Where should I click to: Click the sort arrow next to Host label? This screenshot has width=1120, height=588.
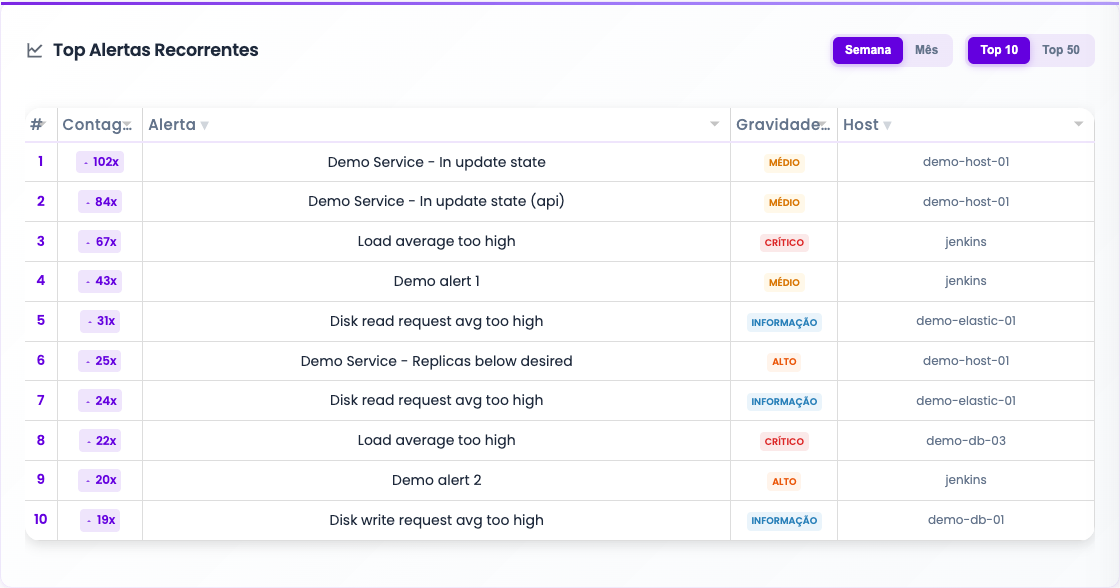(887, 126)
